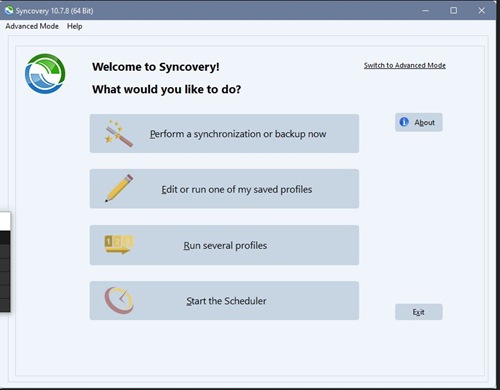This screenshot has height=390, width=500.
Task: Select Edit or run one of my saved profiles
Action: (x=224, y=189)
